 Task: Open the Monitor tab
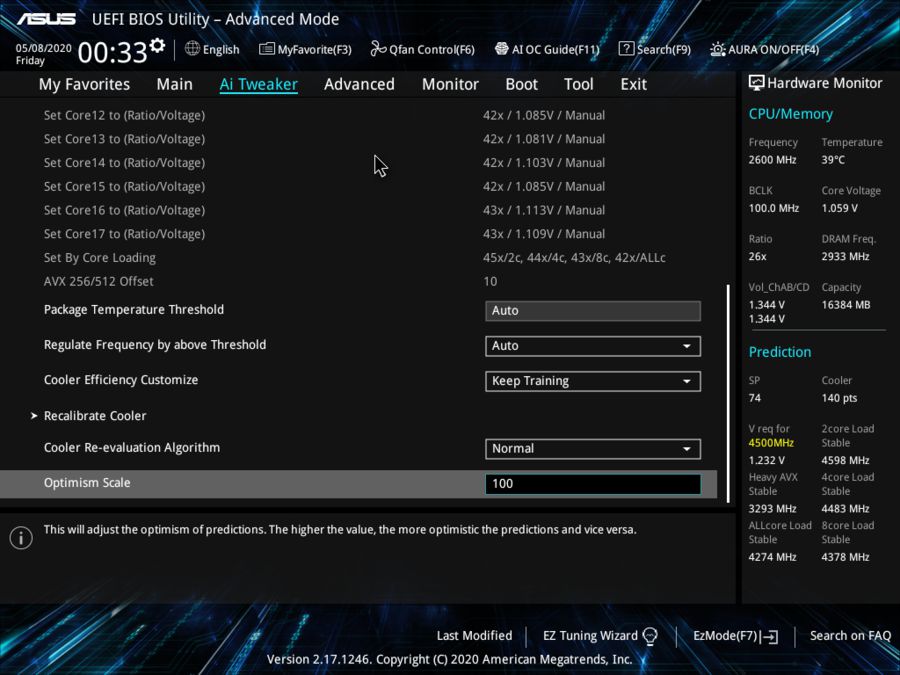tap(450, 84)
